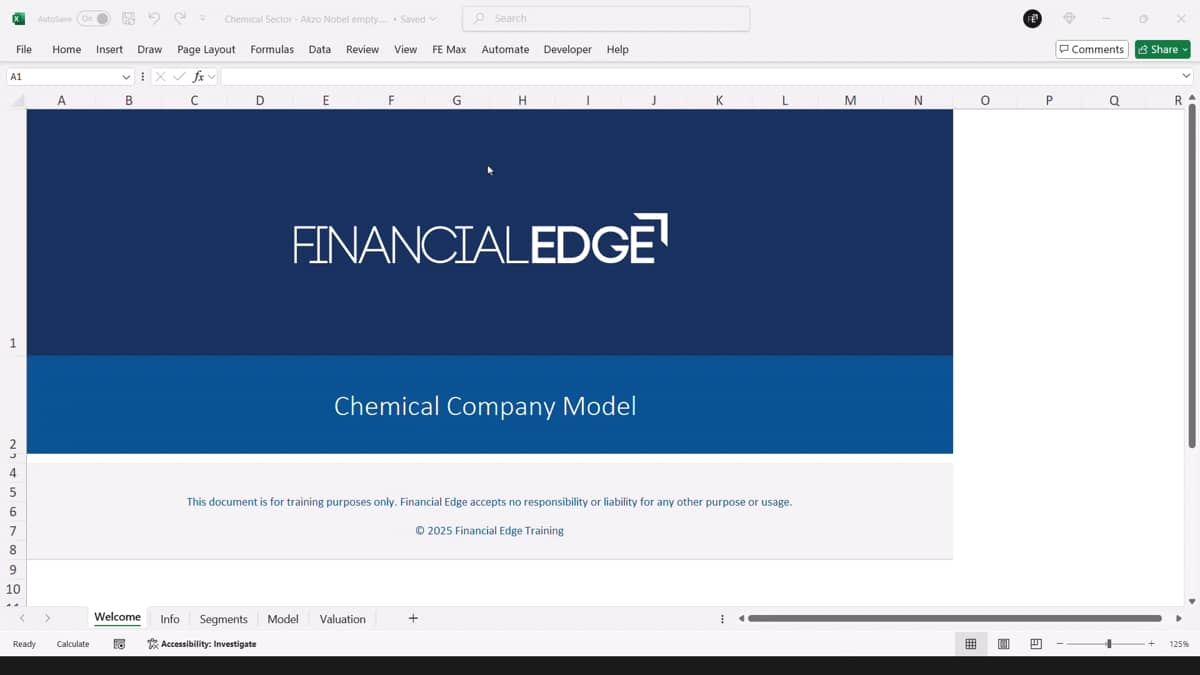Click Calculate in the status bar
The width and height of the screenshot is (1200, 675).
[73, 644]
